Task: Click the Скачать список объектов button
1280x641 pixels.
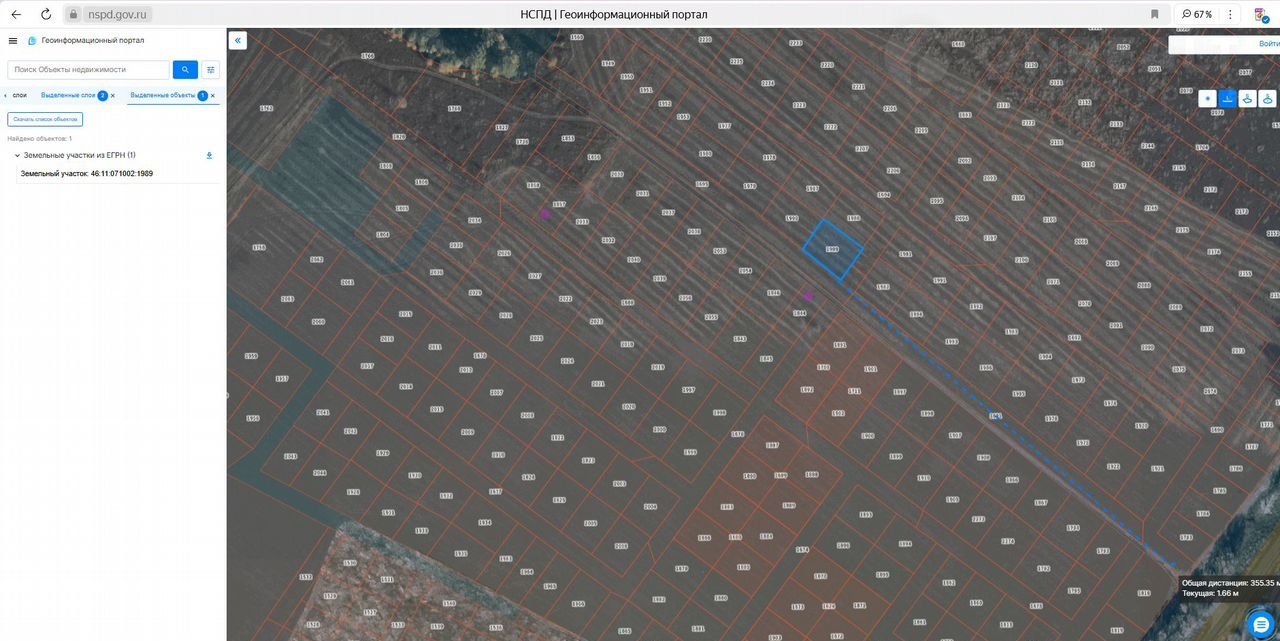Action: click(45, 119)
